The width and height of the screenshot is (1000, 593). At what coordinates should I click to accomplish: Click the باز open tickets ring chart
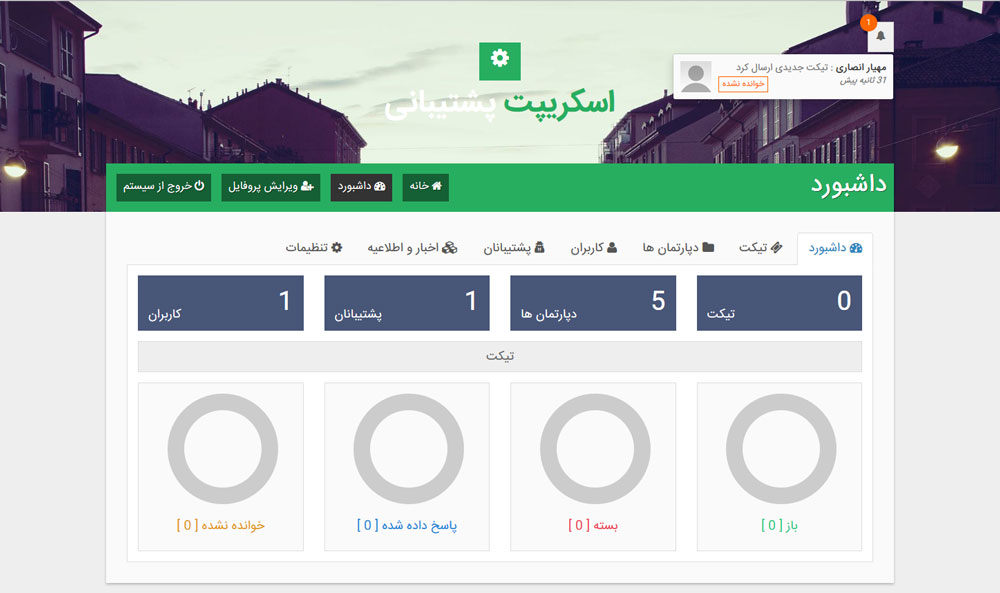coord(781,449)
